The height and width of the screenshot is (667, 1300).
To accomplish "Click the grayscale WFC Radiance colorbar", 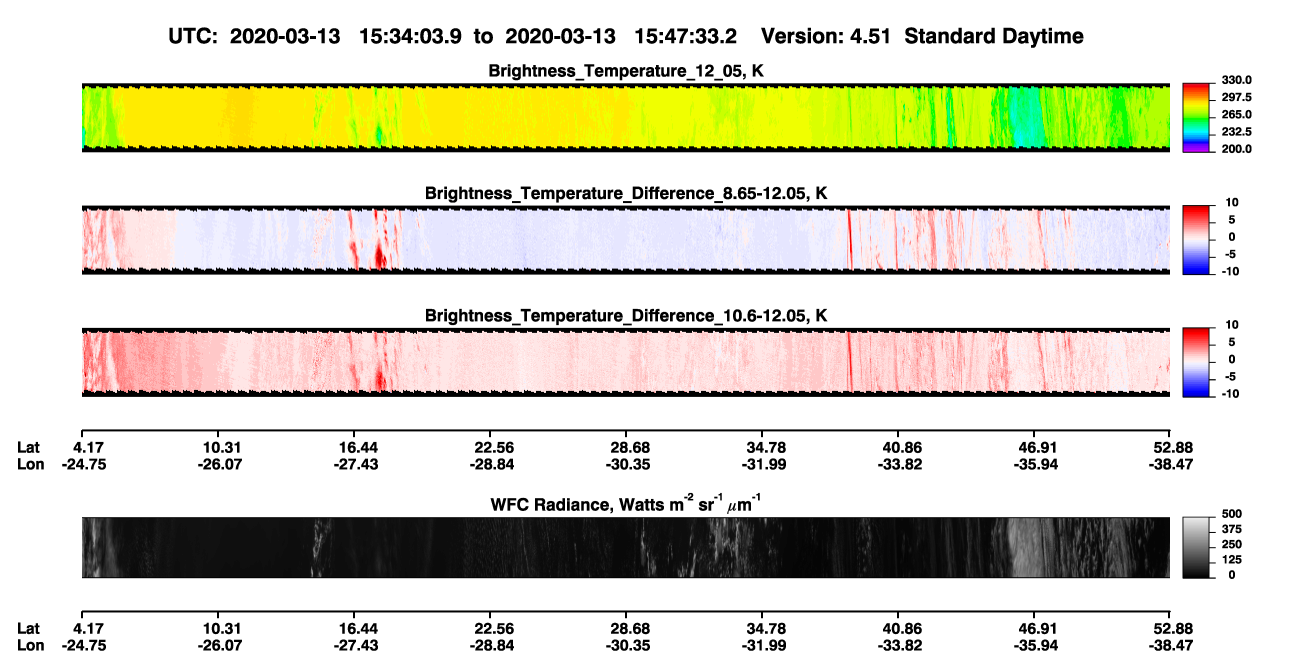I will pyautogui.click(x=1196, y=547).
